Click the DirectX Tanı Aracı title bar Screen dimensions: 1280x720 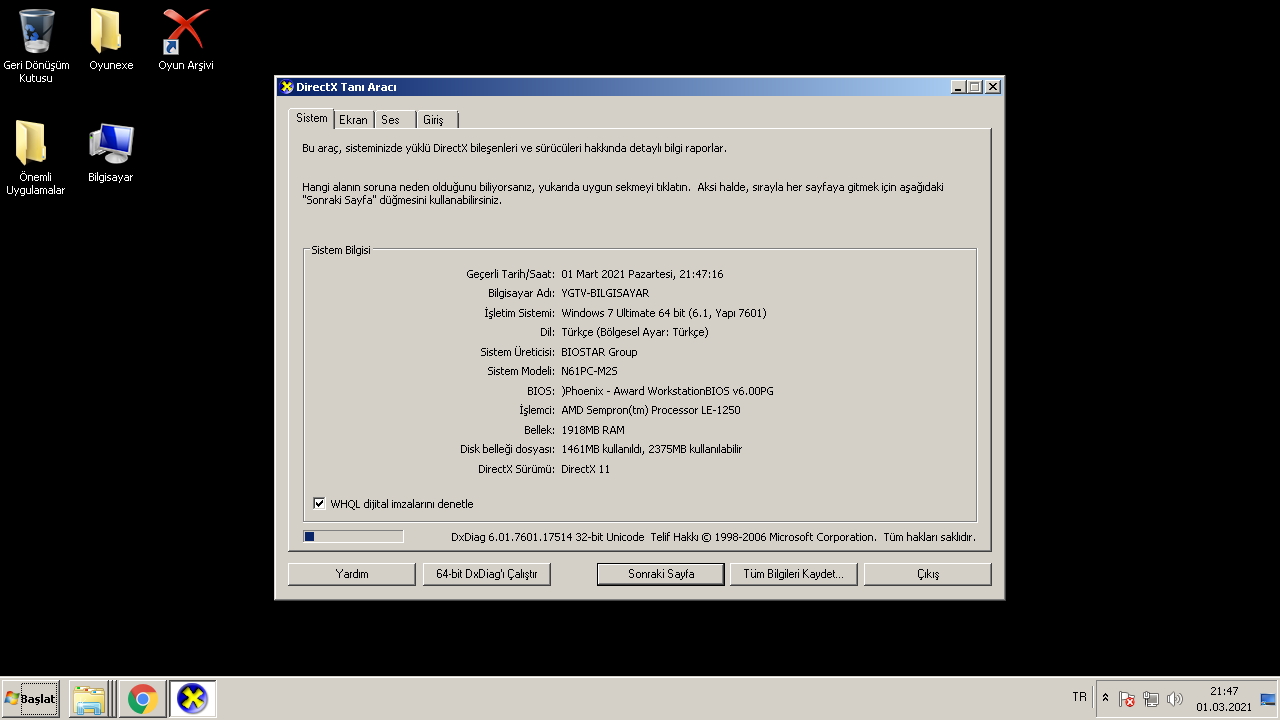point(639,87)
